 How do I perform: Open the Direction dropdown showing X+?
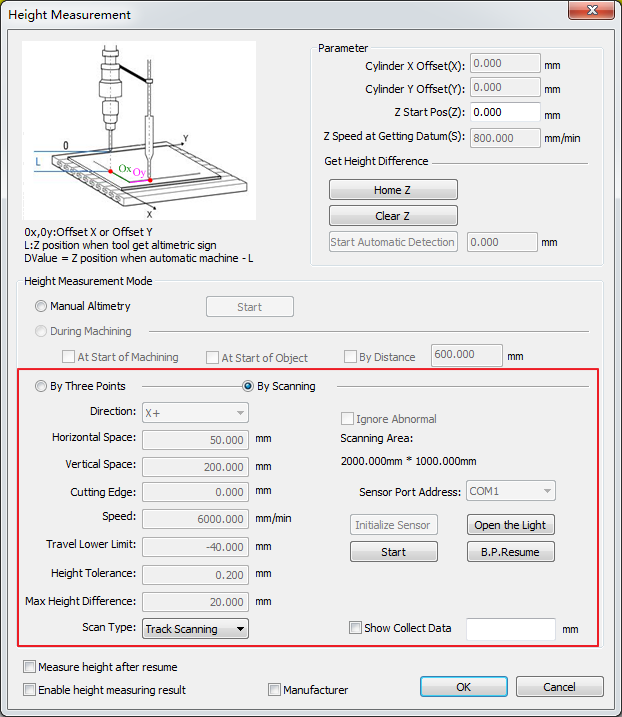(x=195, y=413)
